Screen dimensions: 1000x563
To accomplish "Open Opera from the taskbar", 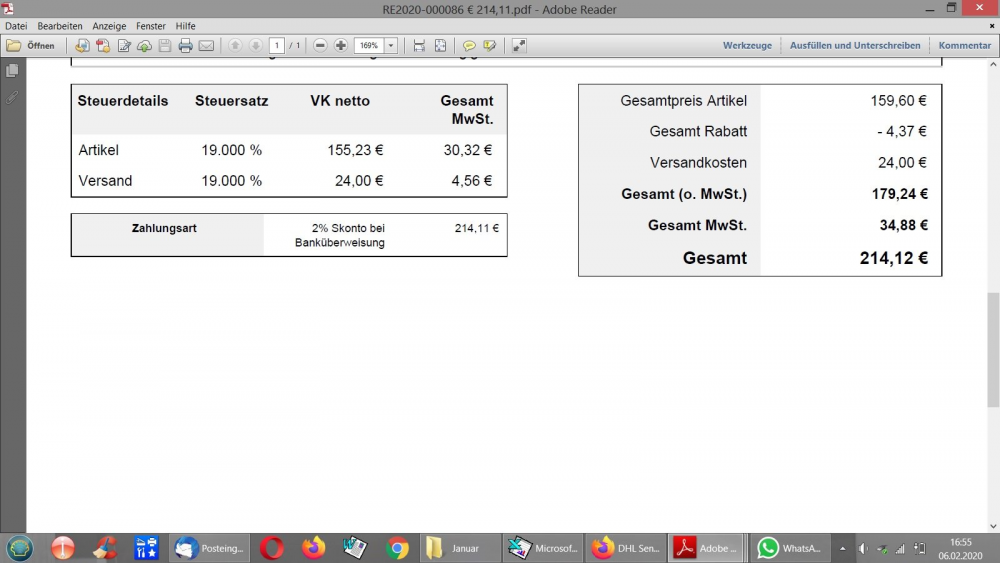I will pyautogui.click(x=271, y=548).
